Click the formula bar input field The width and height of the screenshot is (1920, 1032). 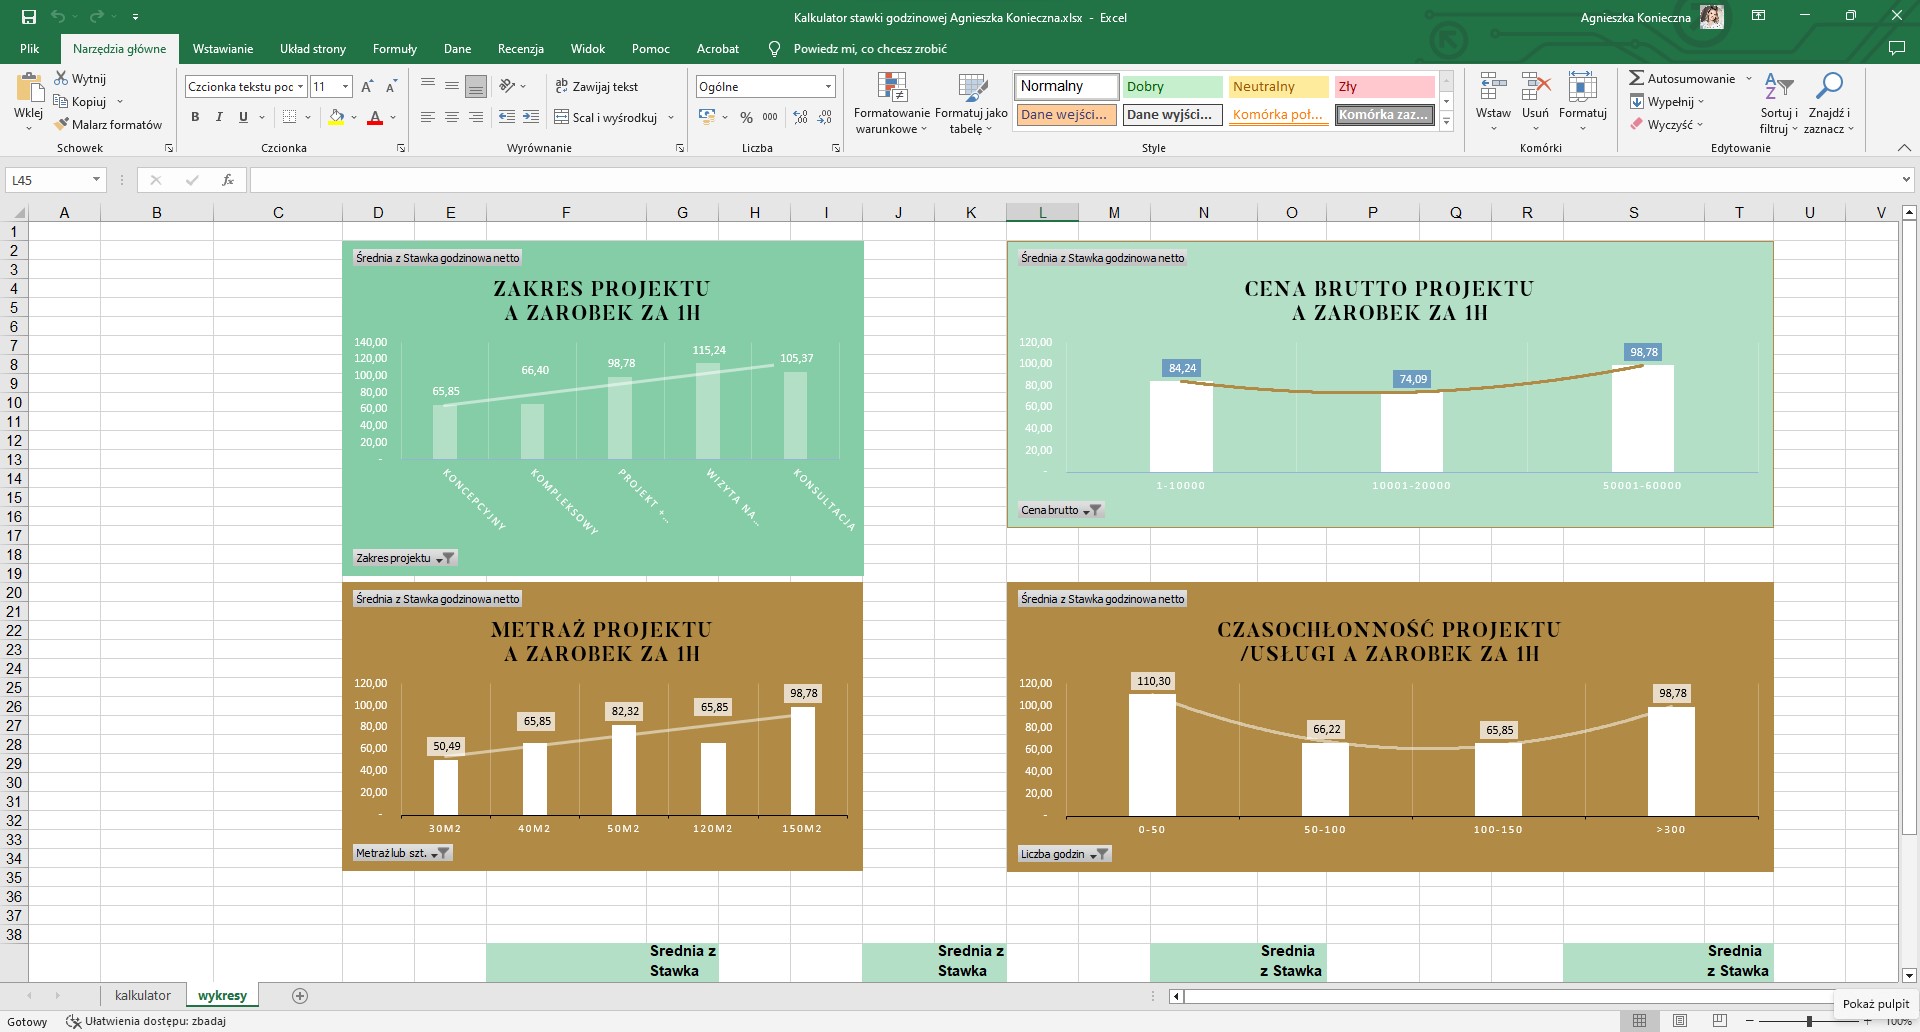[x=1070, y=180]
